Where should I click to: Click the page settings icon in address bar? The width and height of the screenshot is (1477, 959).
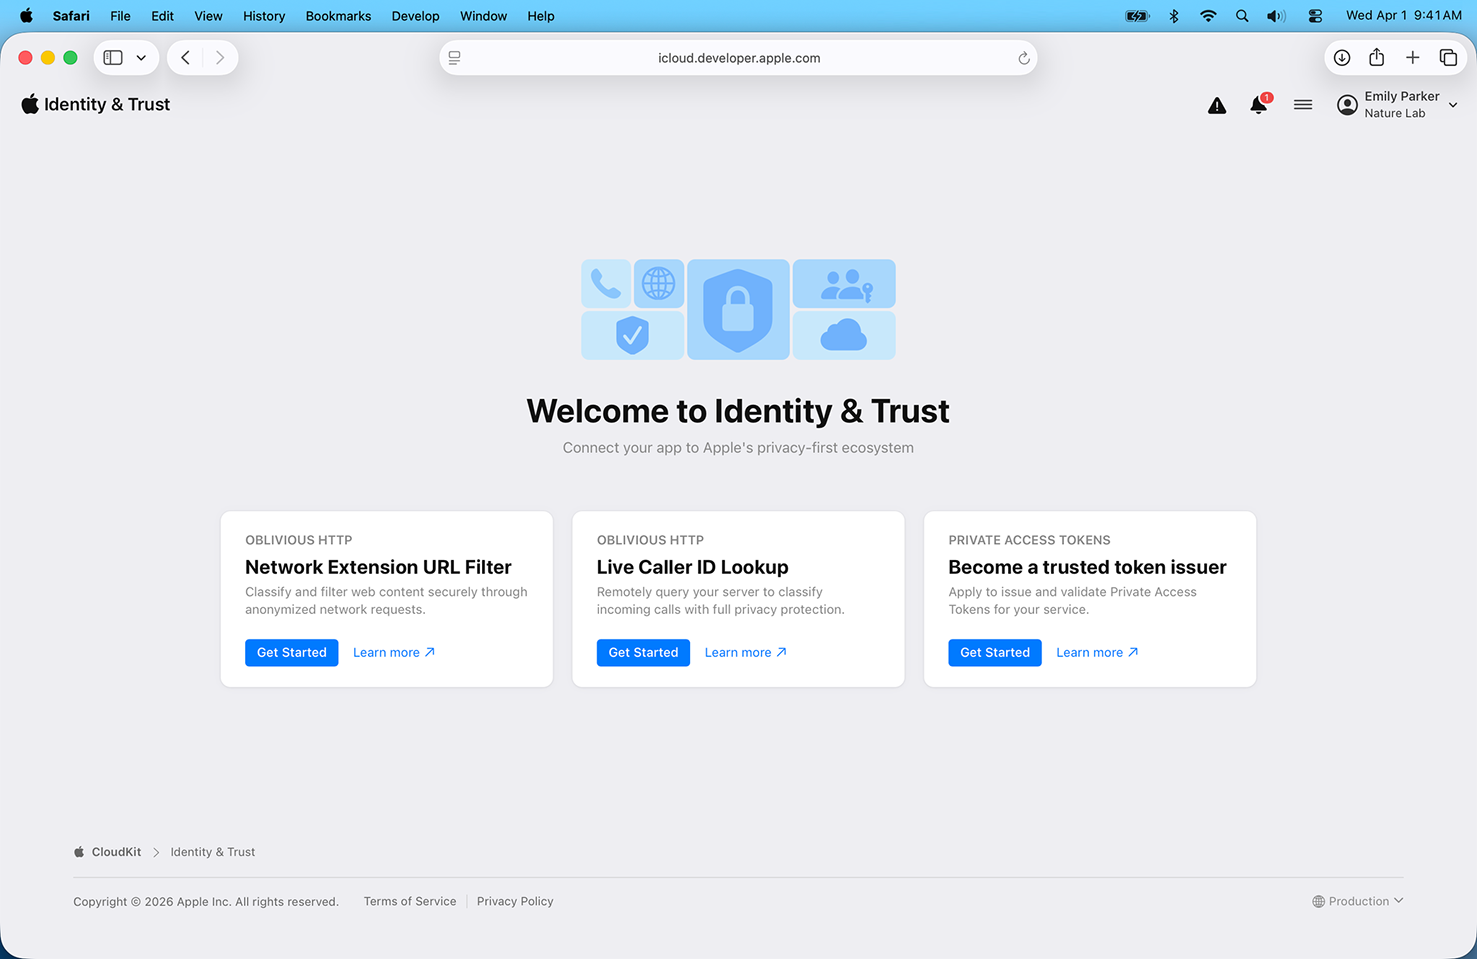(455, 58)
